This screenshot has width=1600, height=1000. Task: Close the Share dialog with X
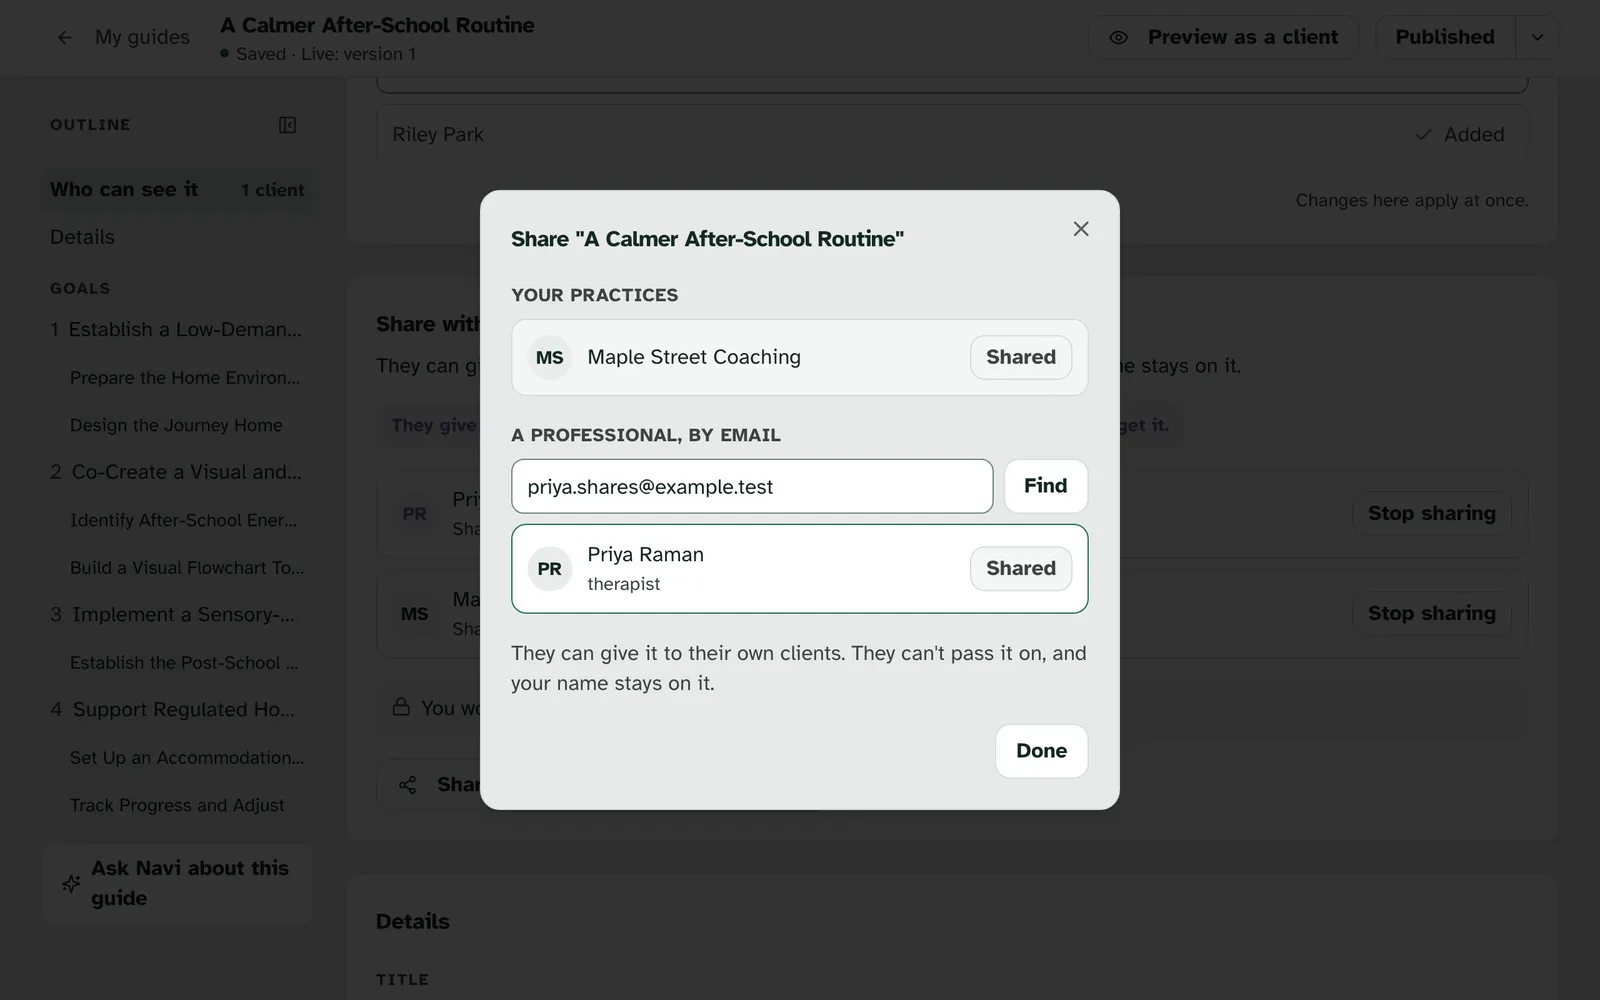1081,229
